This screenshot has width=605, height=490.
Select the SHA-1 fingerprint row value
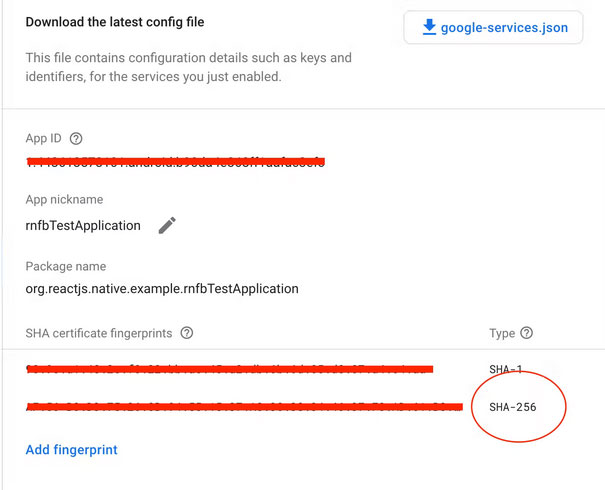point(230,369)
